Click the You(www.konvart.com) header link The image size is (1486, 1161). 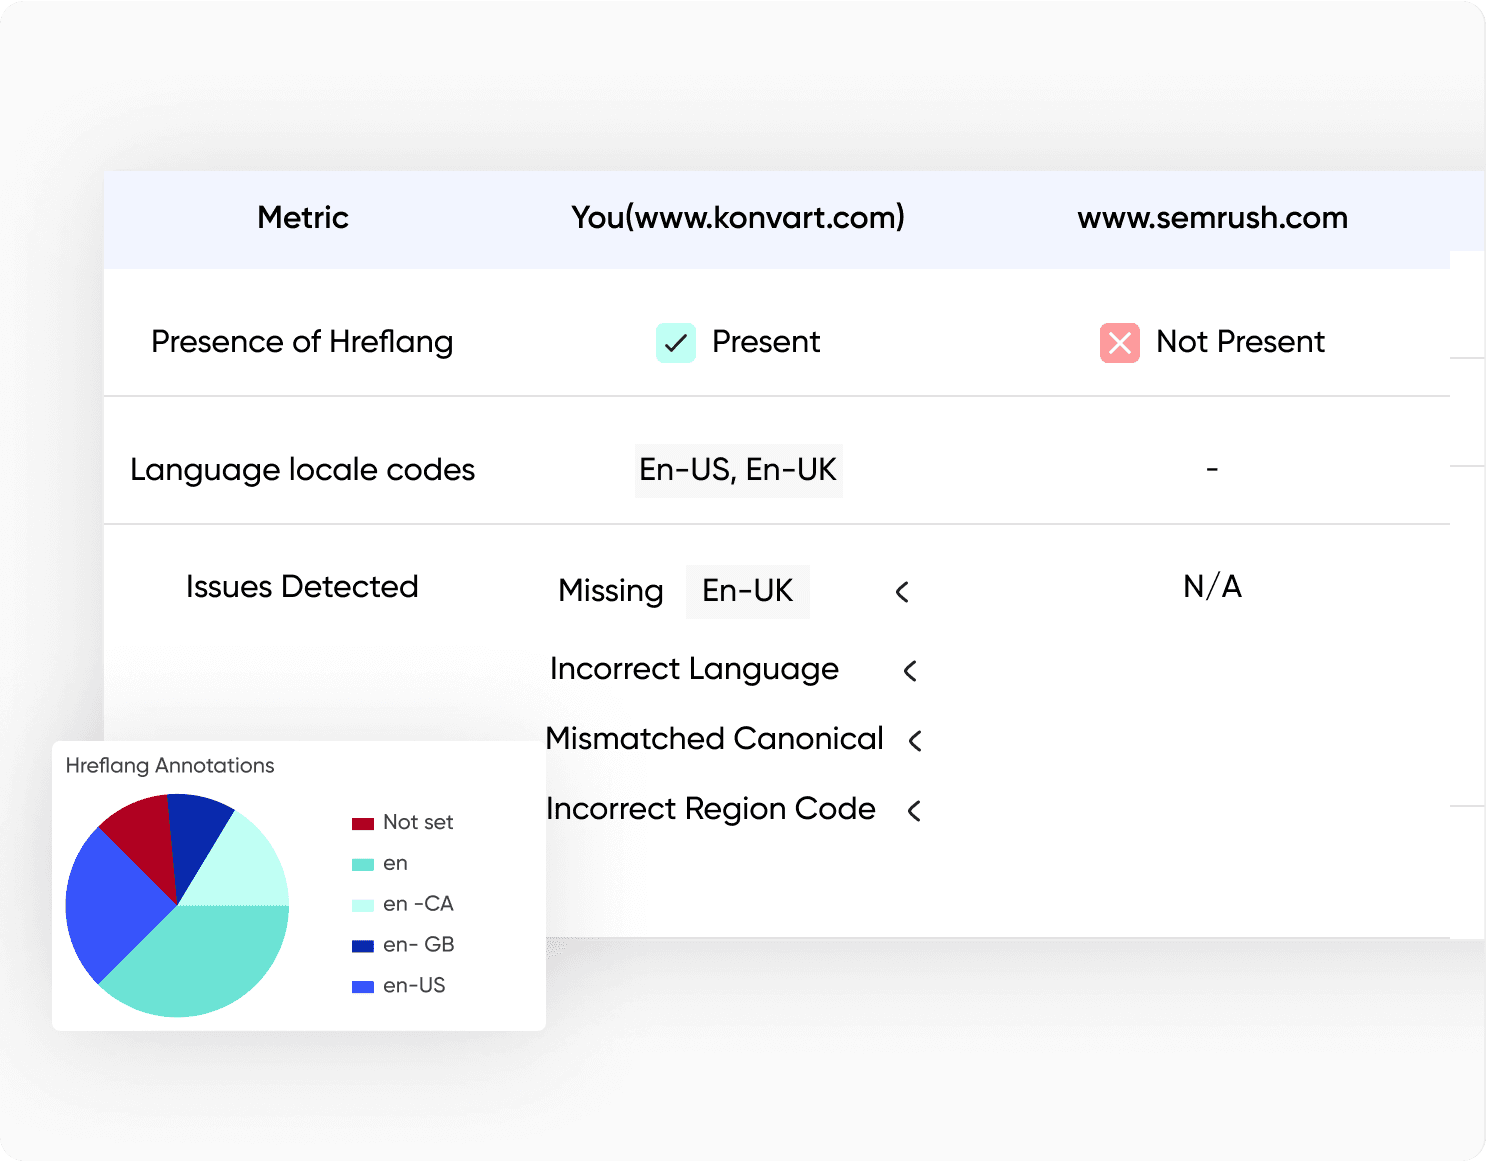[738, 218]
